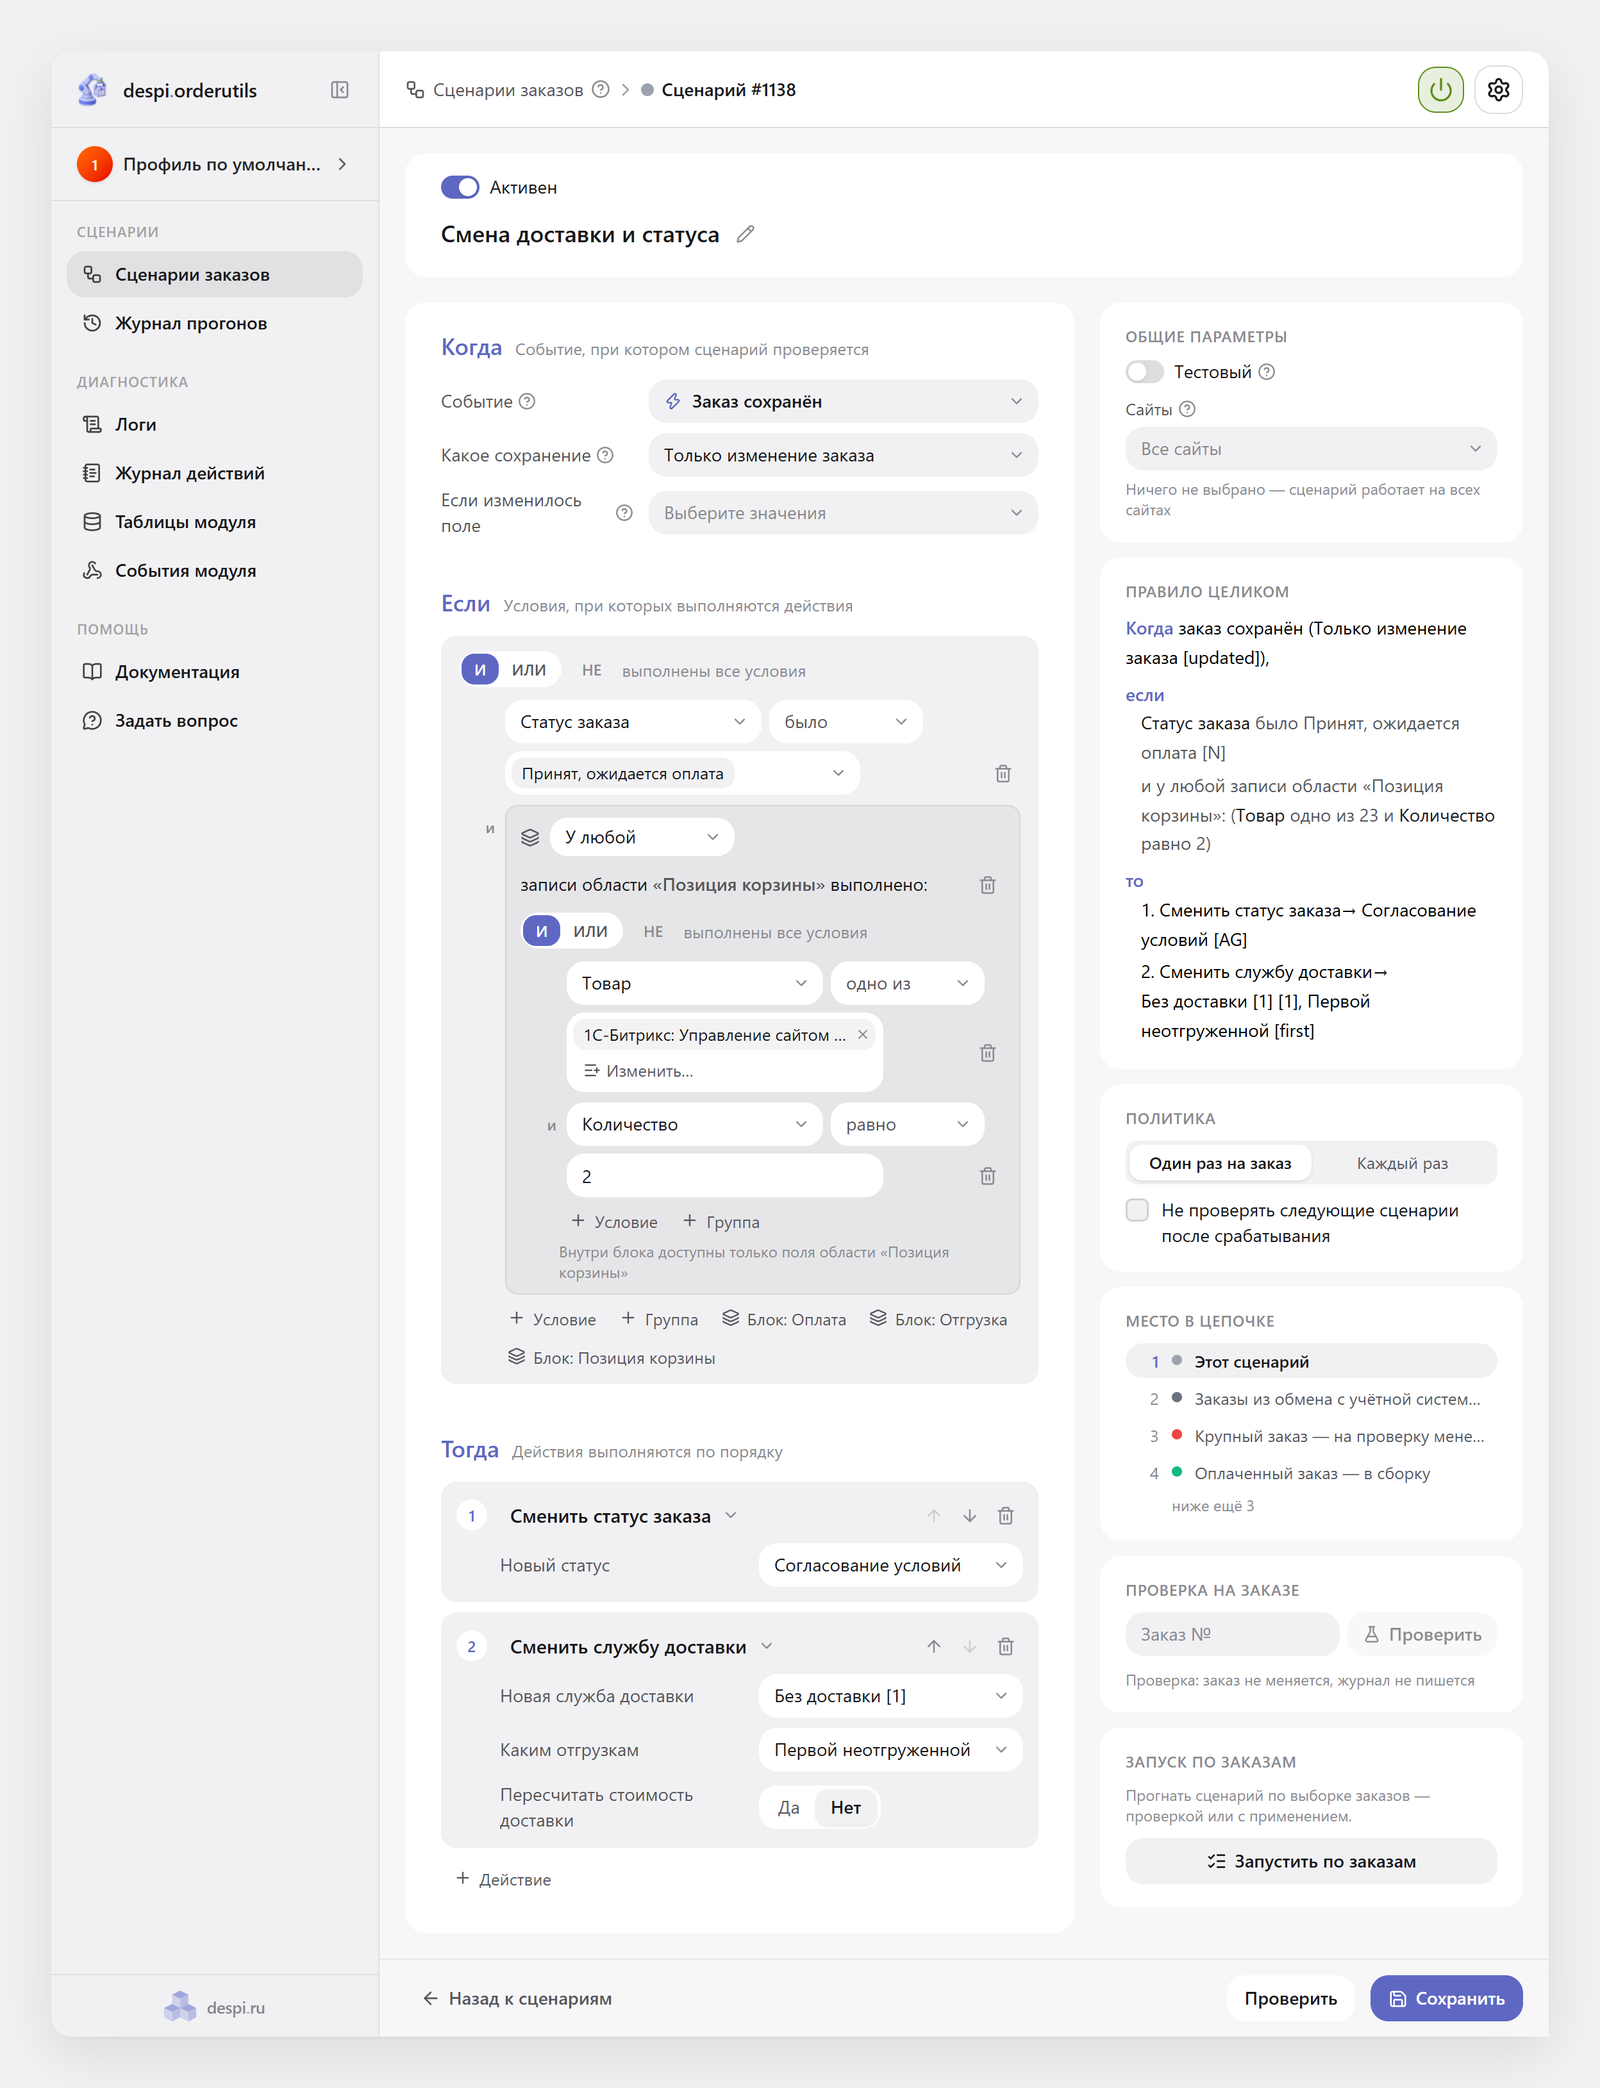Toggle the Активен switch

[460, 187]
